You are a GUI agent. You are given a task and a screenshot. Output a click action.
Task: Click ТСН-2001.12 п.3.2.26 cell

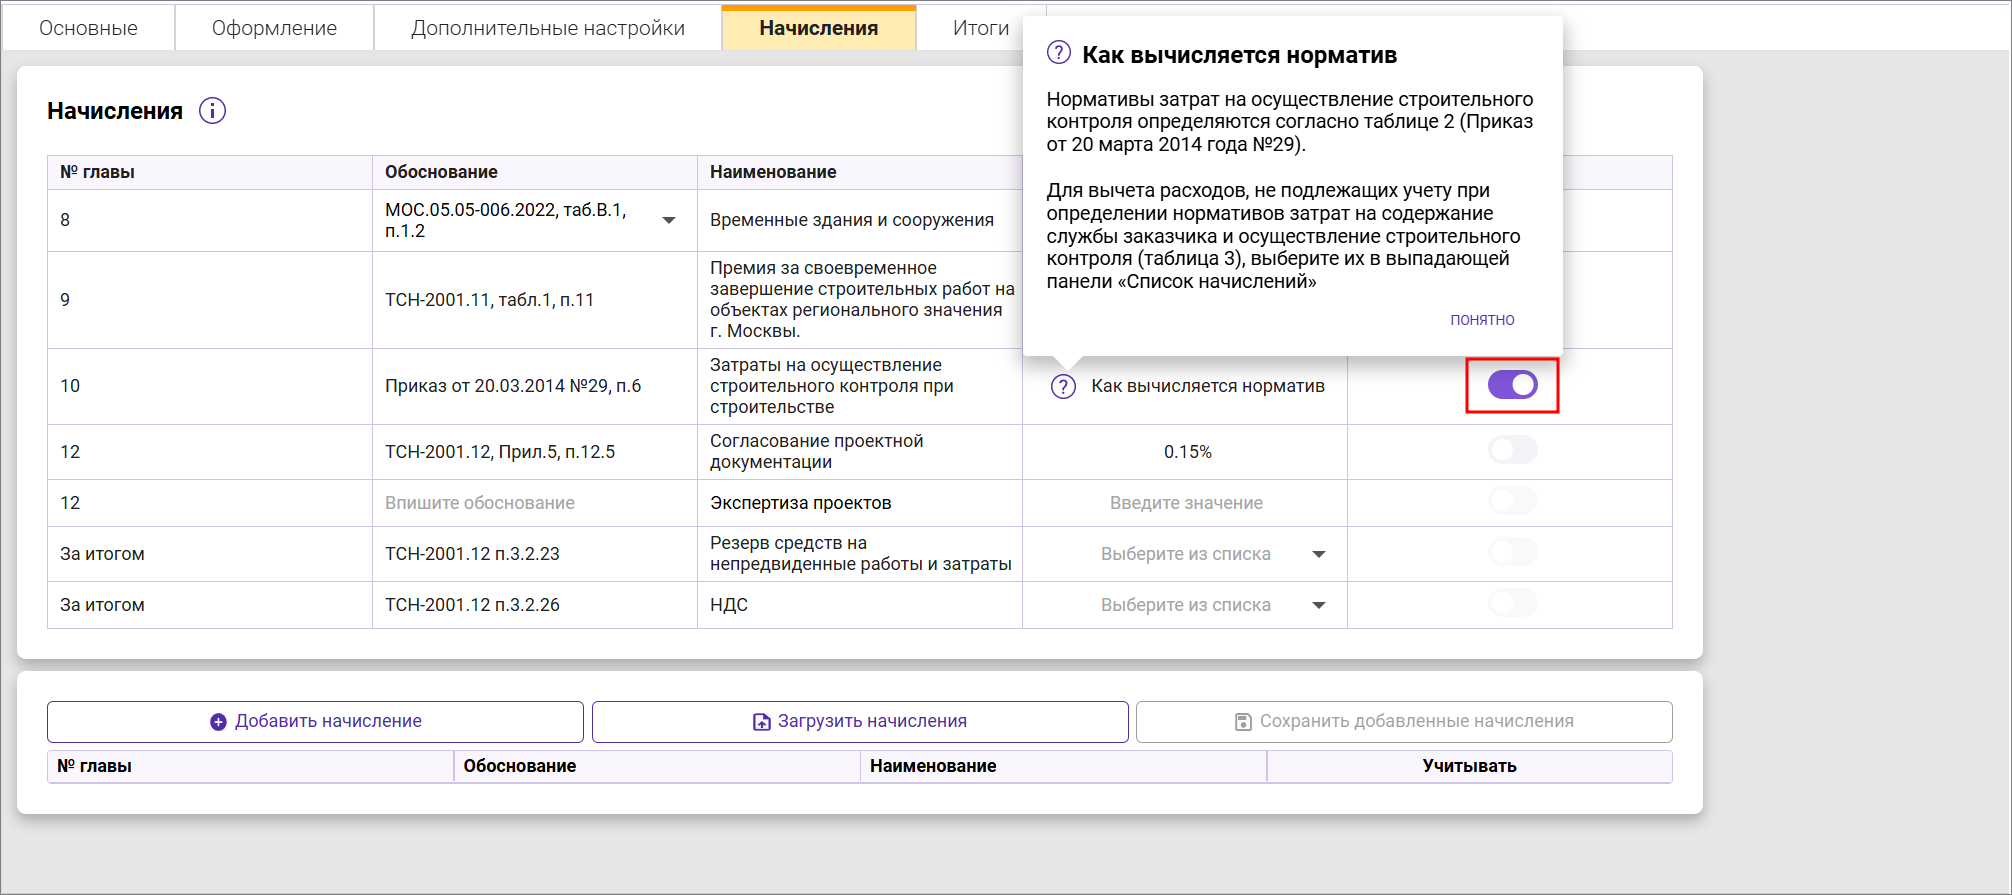[x=535, y=605]
